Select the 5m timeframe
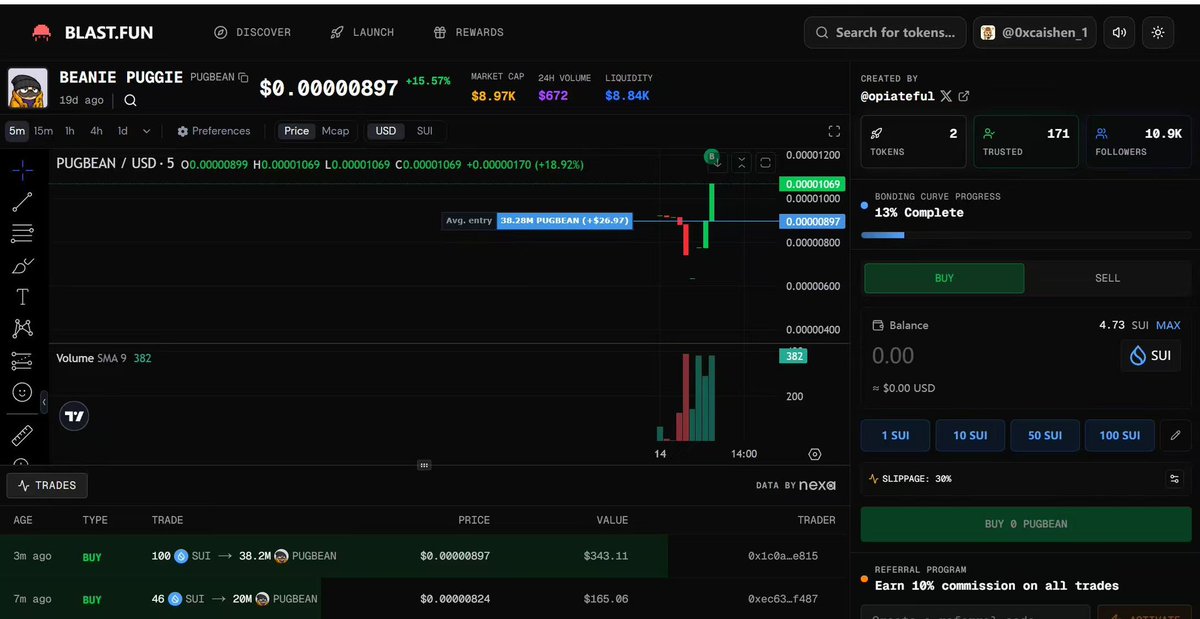The width and height of the screenshot is (1200, 619). [17, 131]
